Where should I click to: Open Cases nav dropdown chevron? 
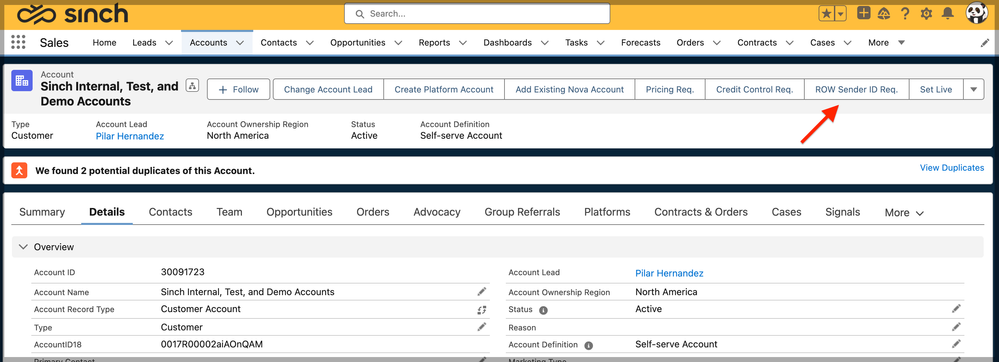848,43
